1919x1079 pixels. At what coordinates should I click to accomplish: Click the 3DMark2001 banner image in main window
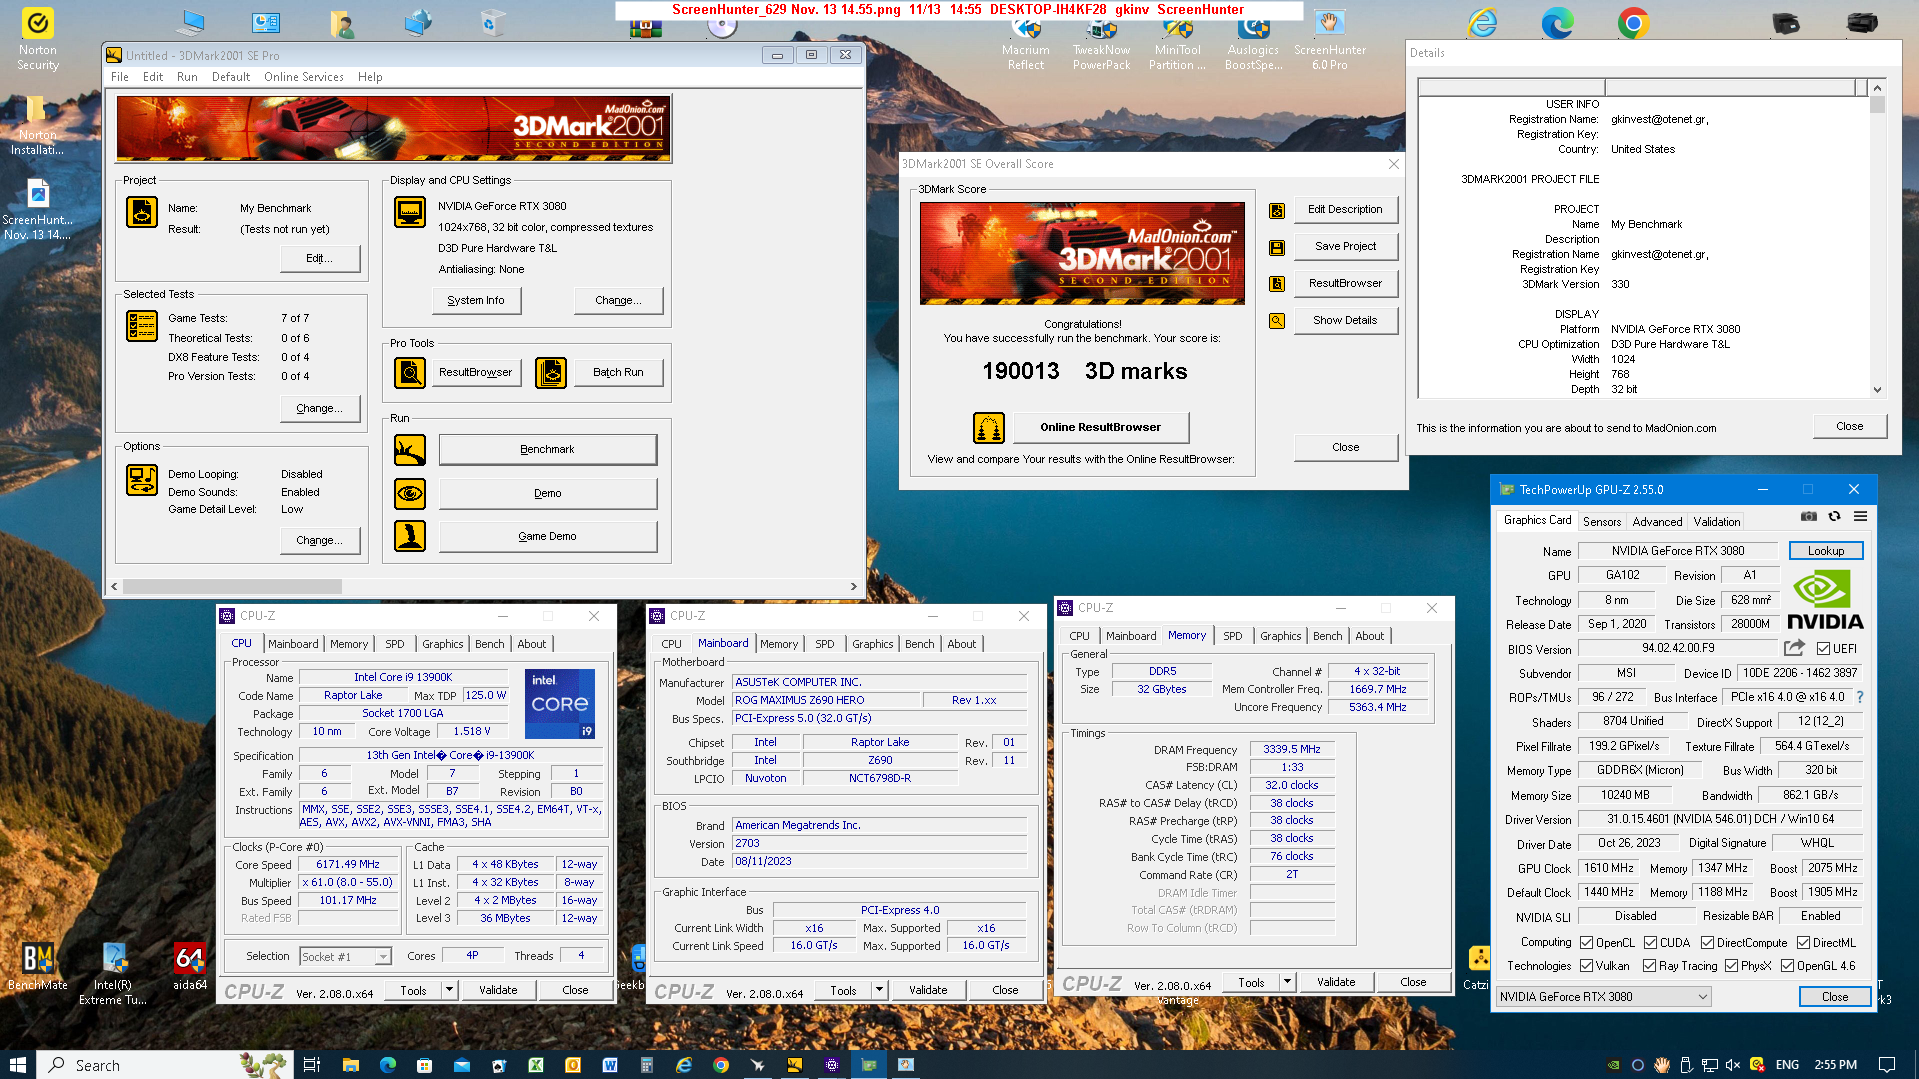pos(394,129)
